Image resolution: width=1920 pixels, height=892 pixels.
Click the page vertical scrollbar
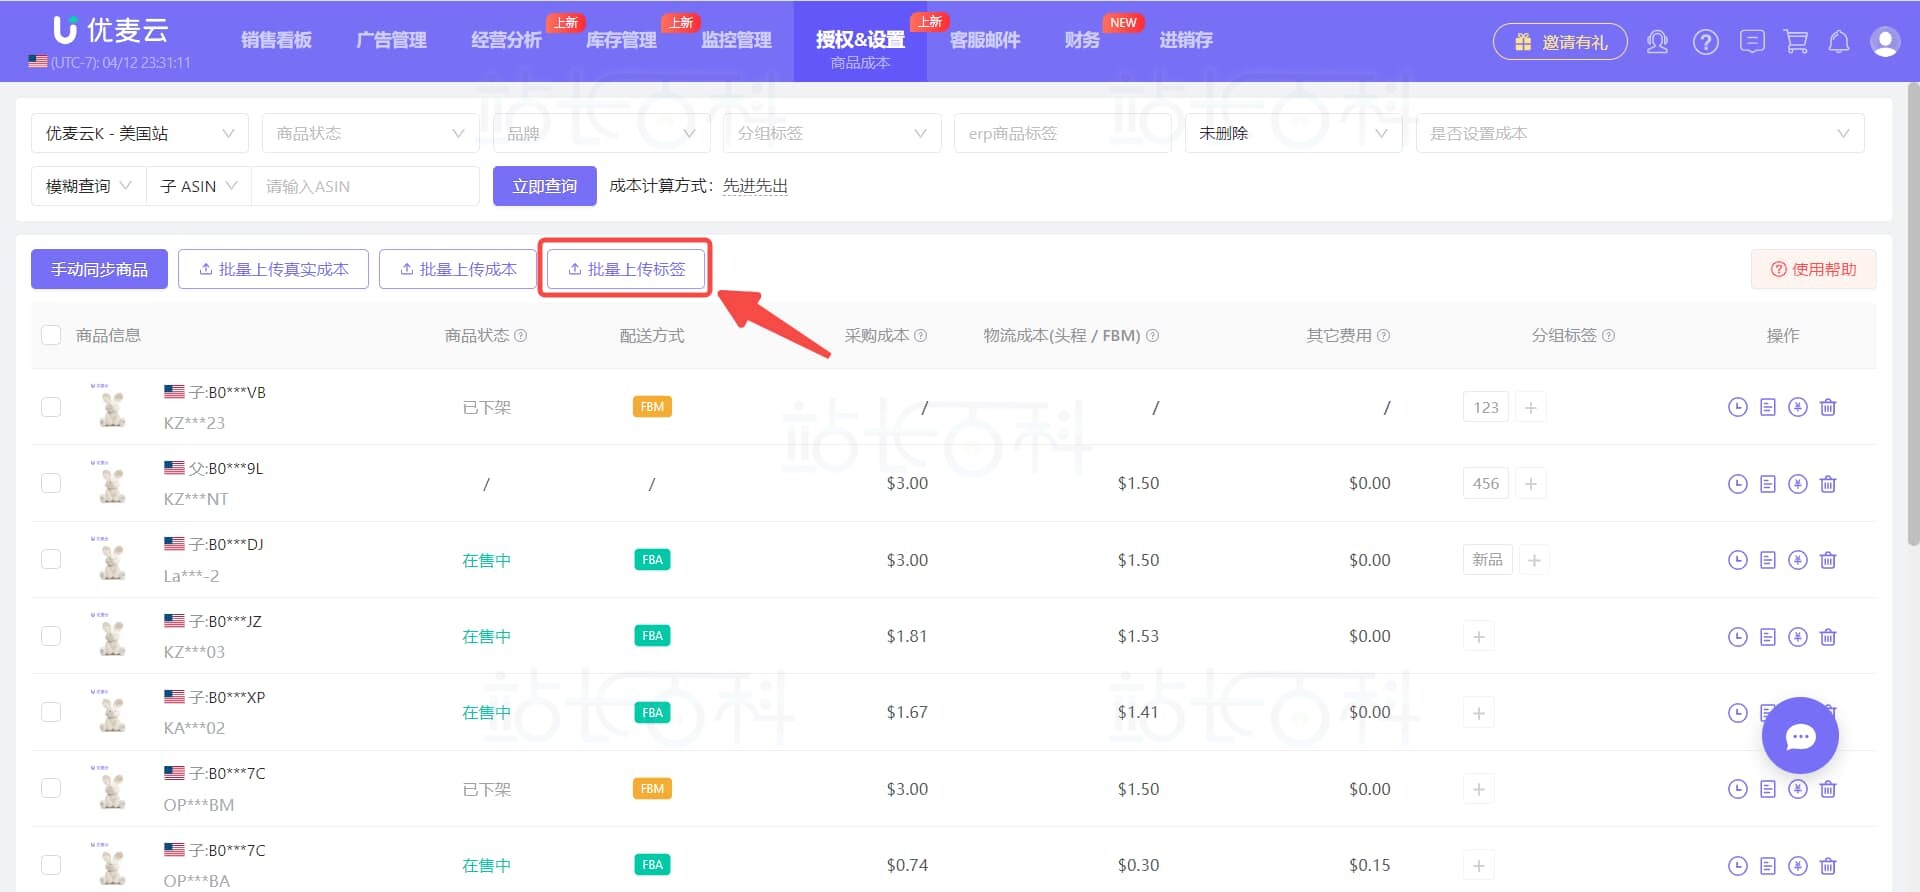point(1913,315)
